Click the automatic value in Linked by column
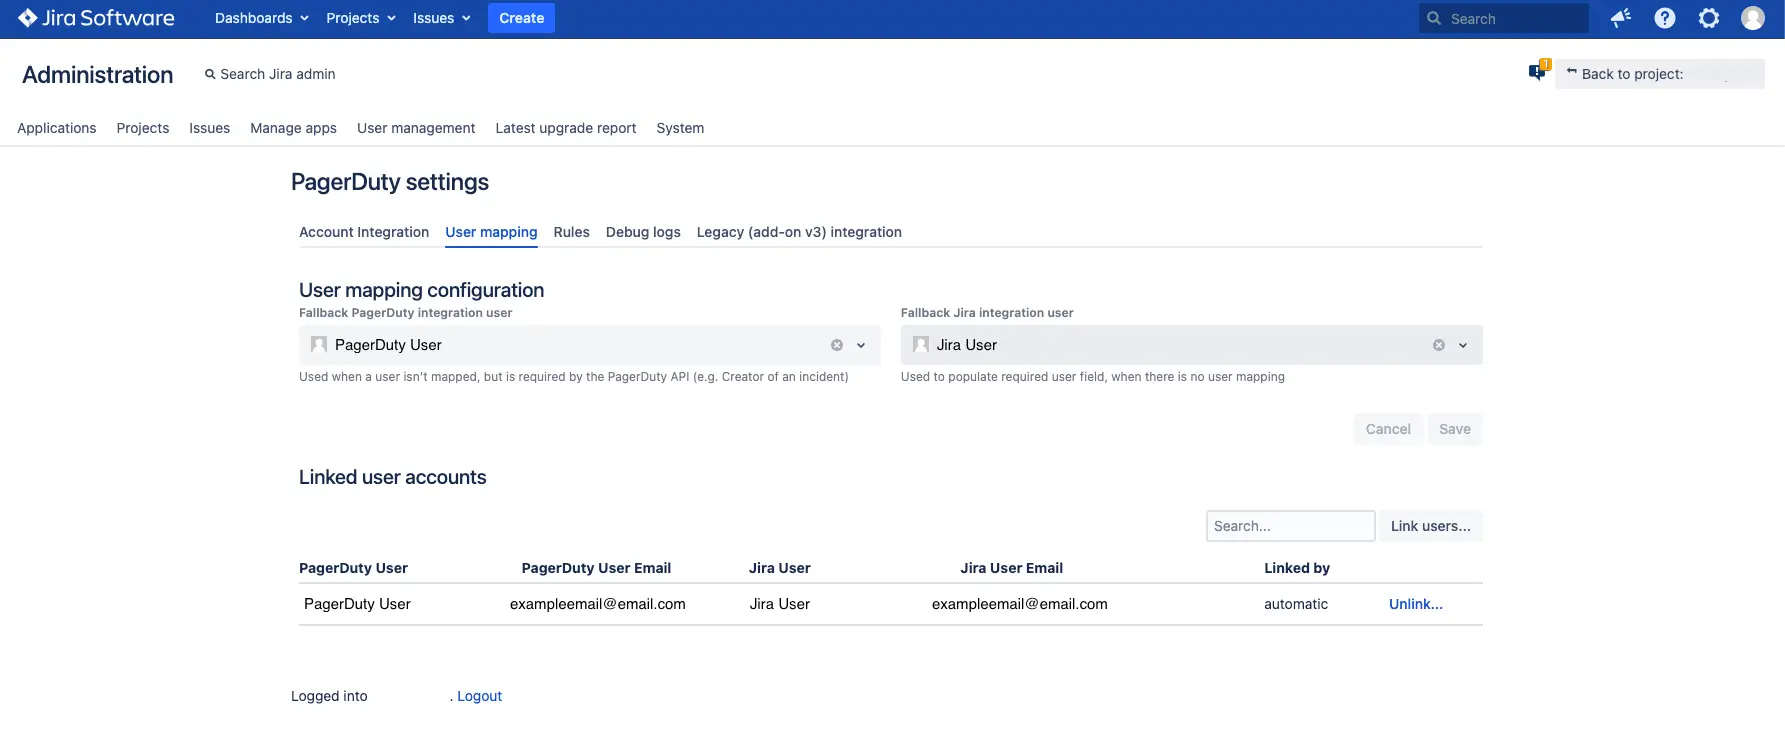 pyautogui.click(x=1296, y=604)
